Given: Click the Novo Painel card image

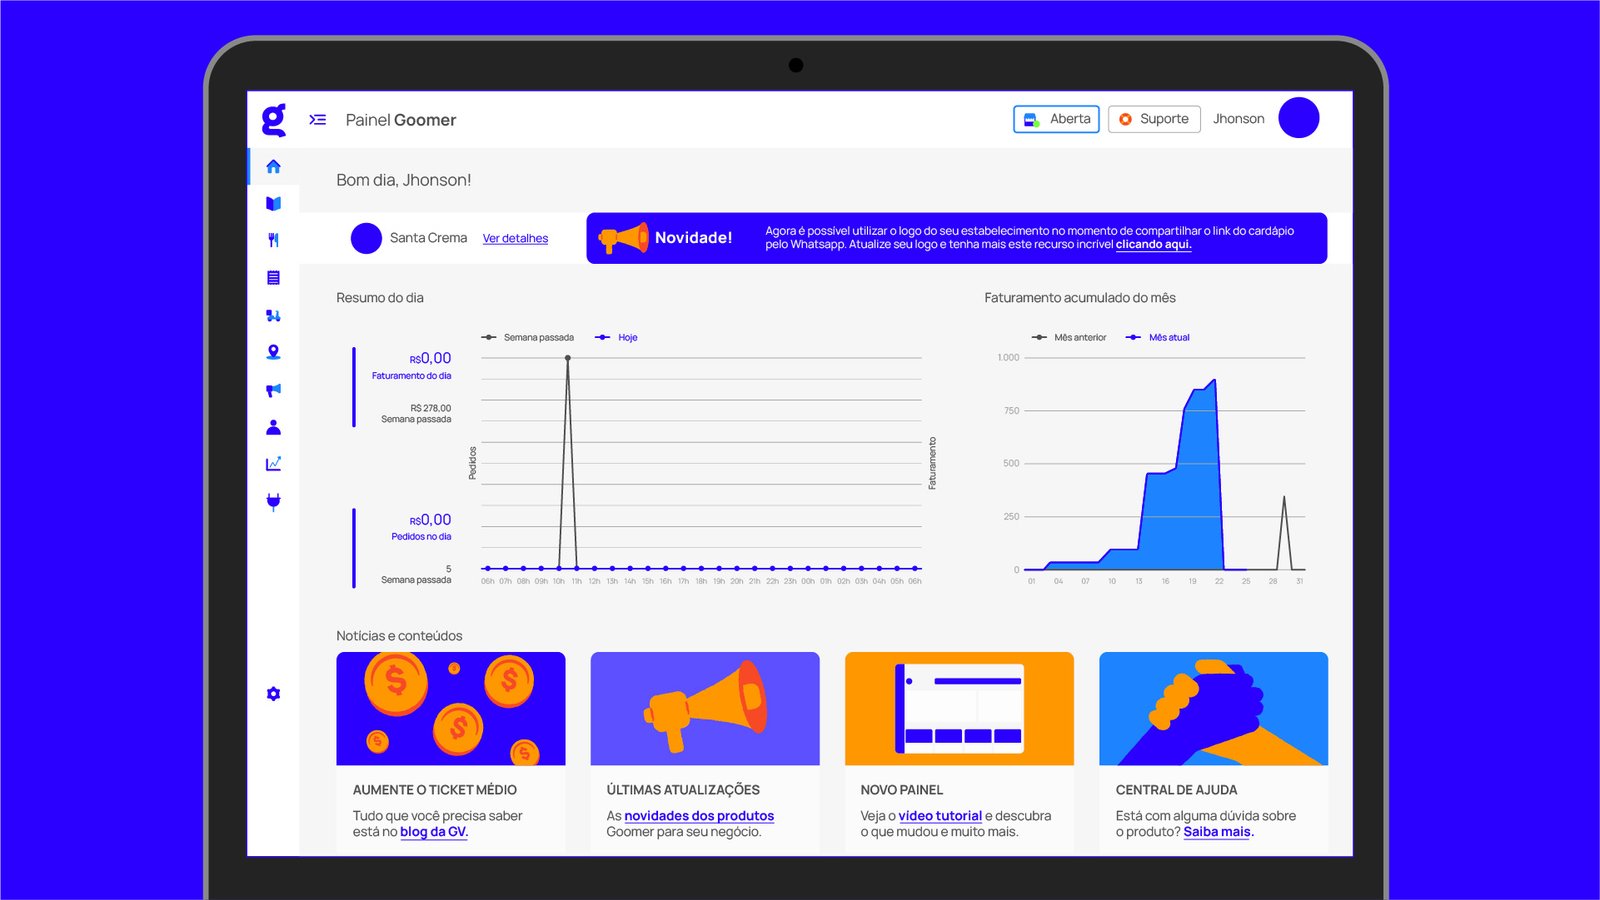Looking at the screenshot, I should click(x=959, y=709).
